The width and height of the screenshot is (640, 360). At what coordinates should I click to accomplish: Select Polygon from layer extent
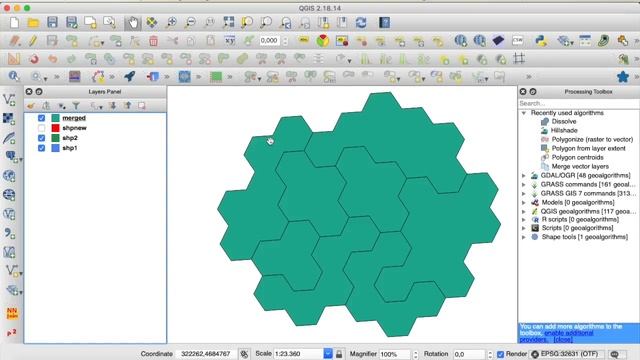(x=588, y=149)
